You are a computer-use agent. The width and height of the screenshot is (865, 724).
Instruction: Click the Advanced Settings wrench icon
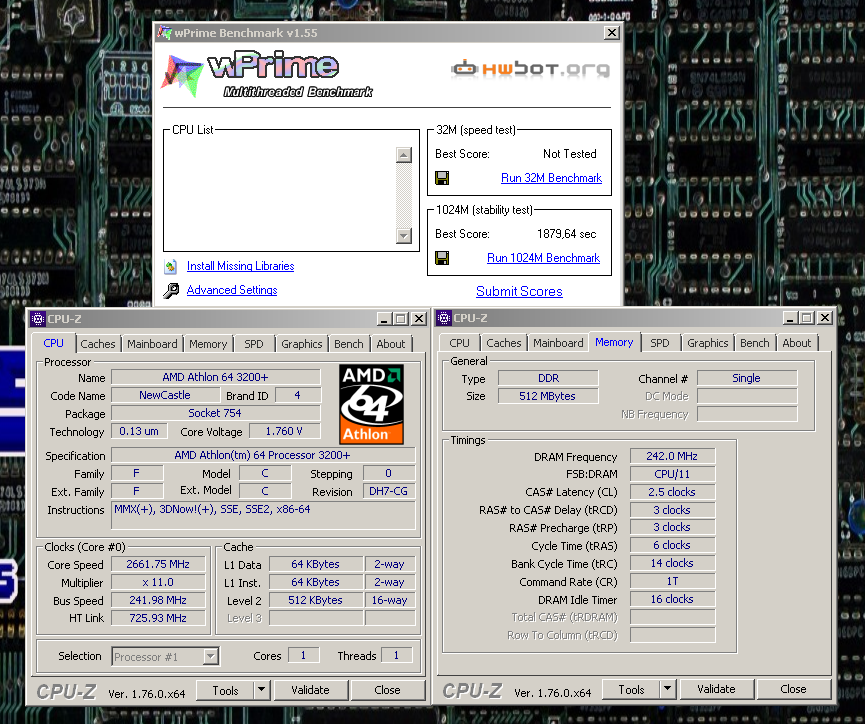(171, 290)
